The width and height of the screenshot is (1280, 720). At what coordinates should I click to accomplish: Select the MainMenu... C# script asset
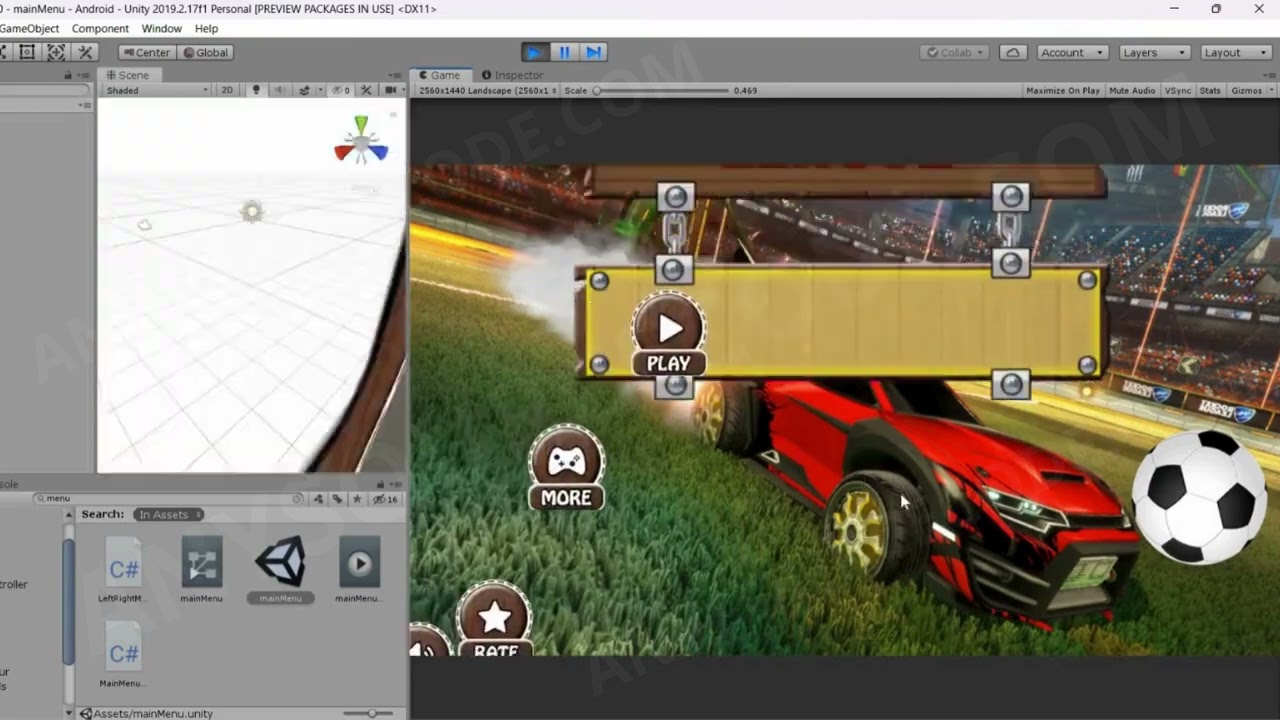123,655
